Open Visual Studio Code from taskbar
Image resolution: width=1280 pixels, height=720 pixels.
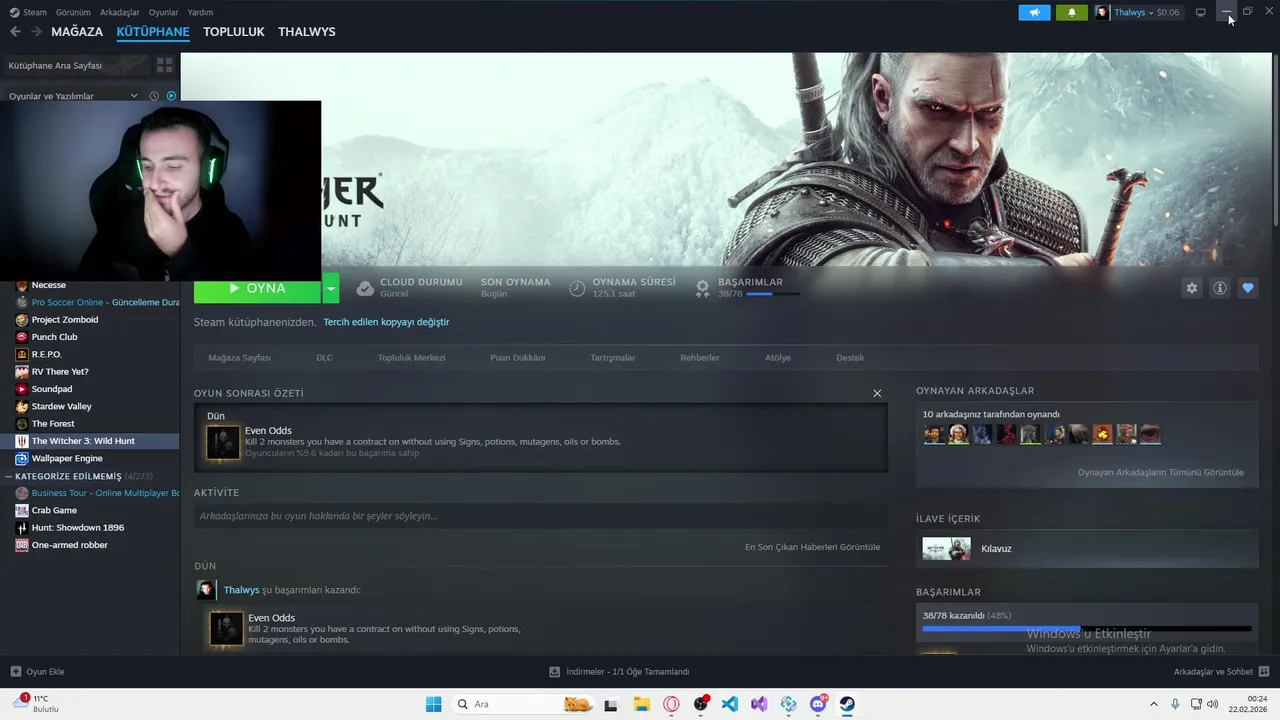(730, 704)
